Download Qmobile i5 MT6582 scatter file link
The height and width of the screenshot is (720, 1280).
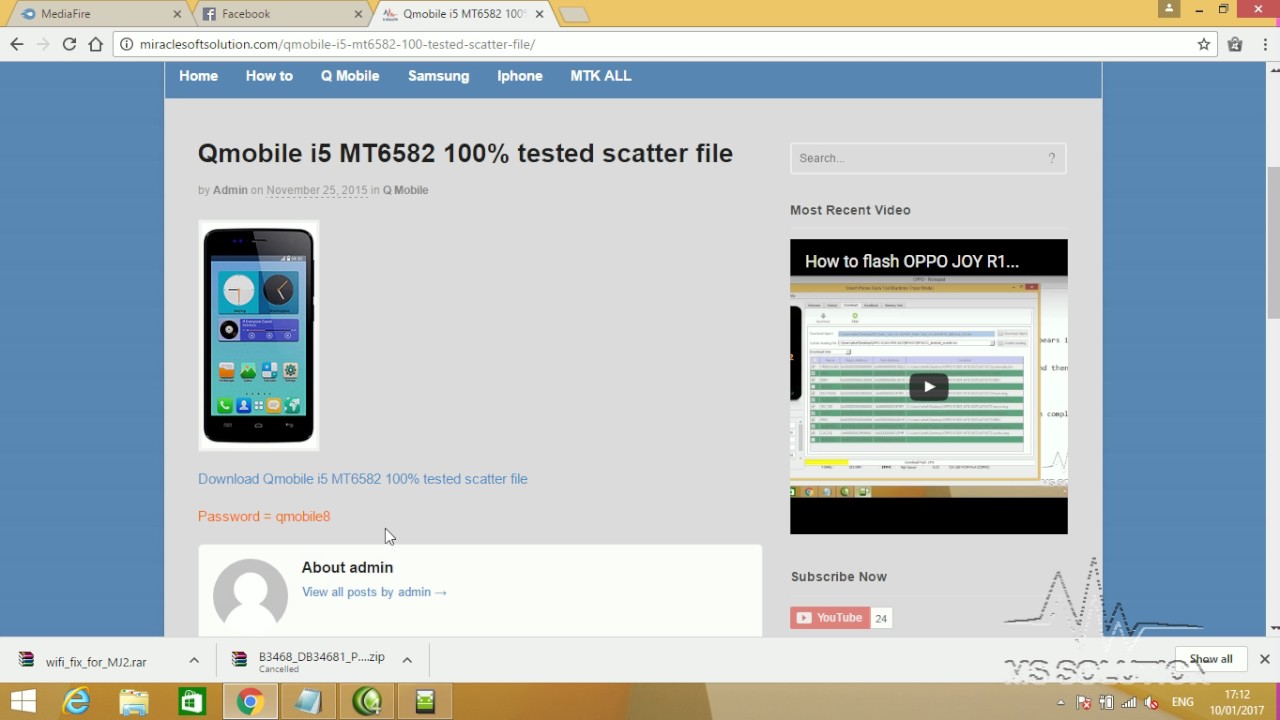(x=362, y=479)
